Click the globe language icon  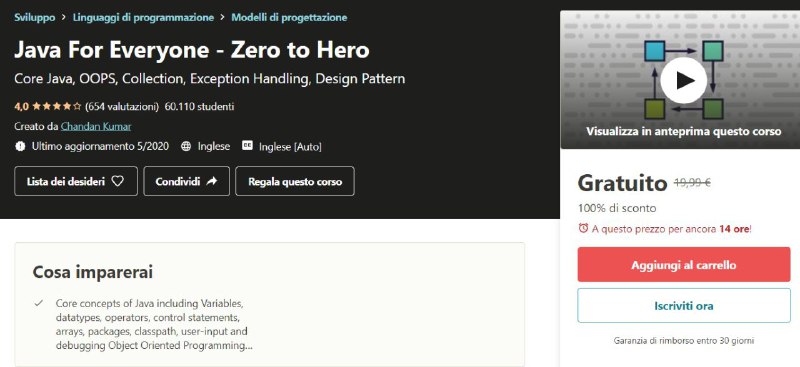(187, 146)
